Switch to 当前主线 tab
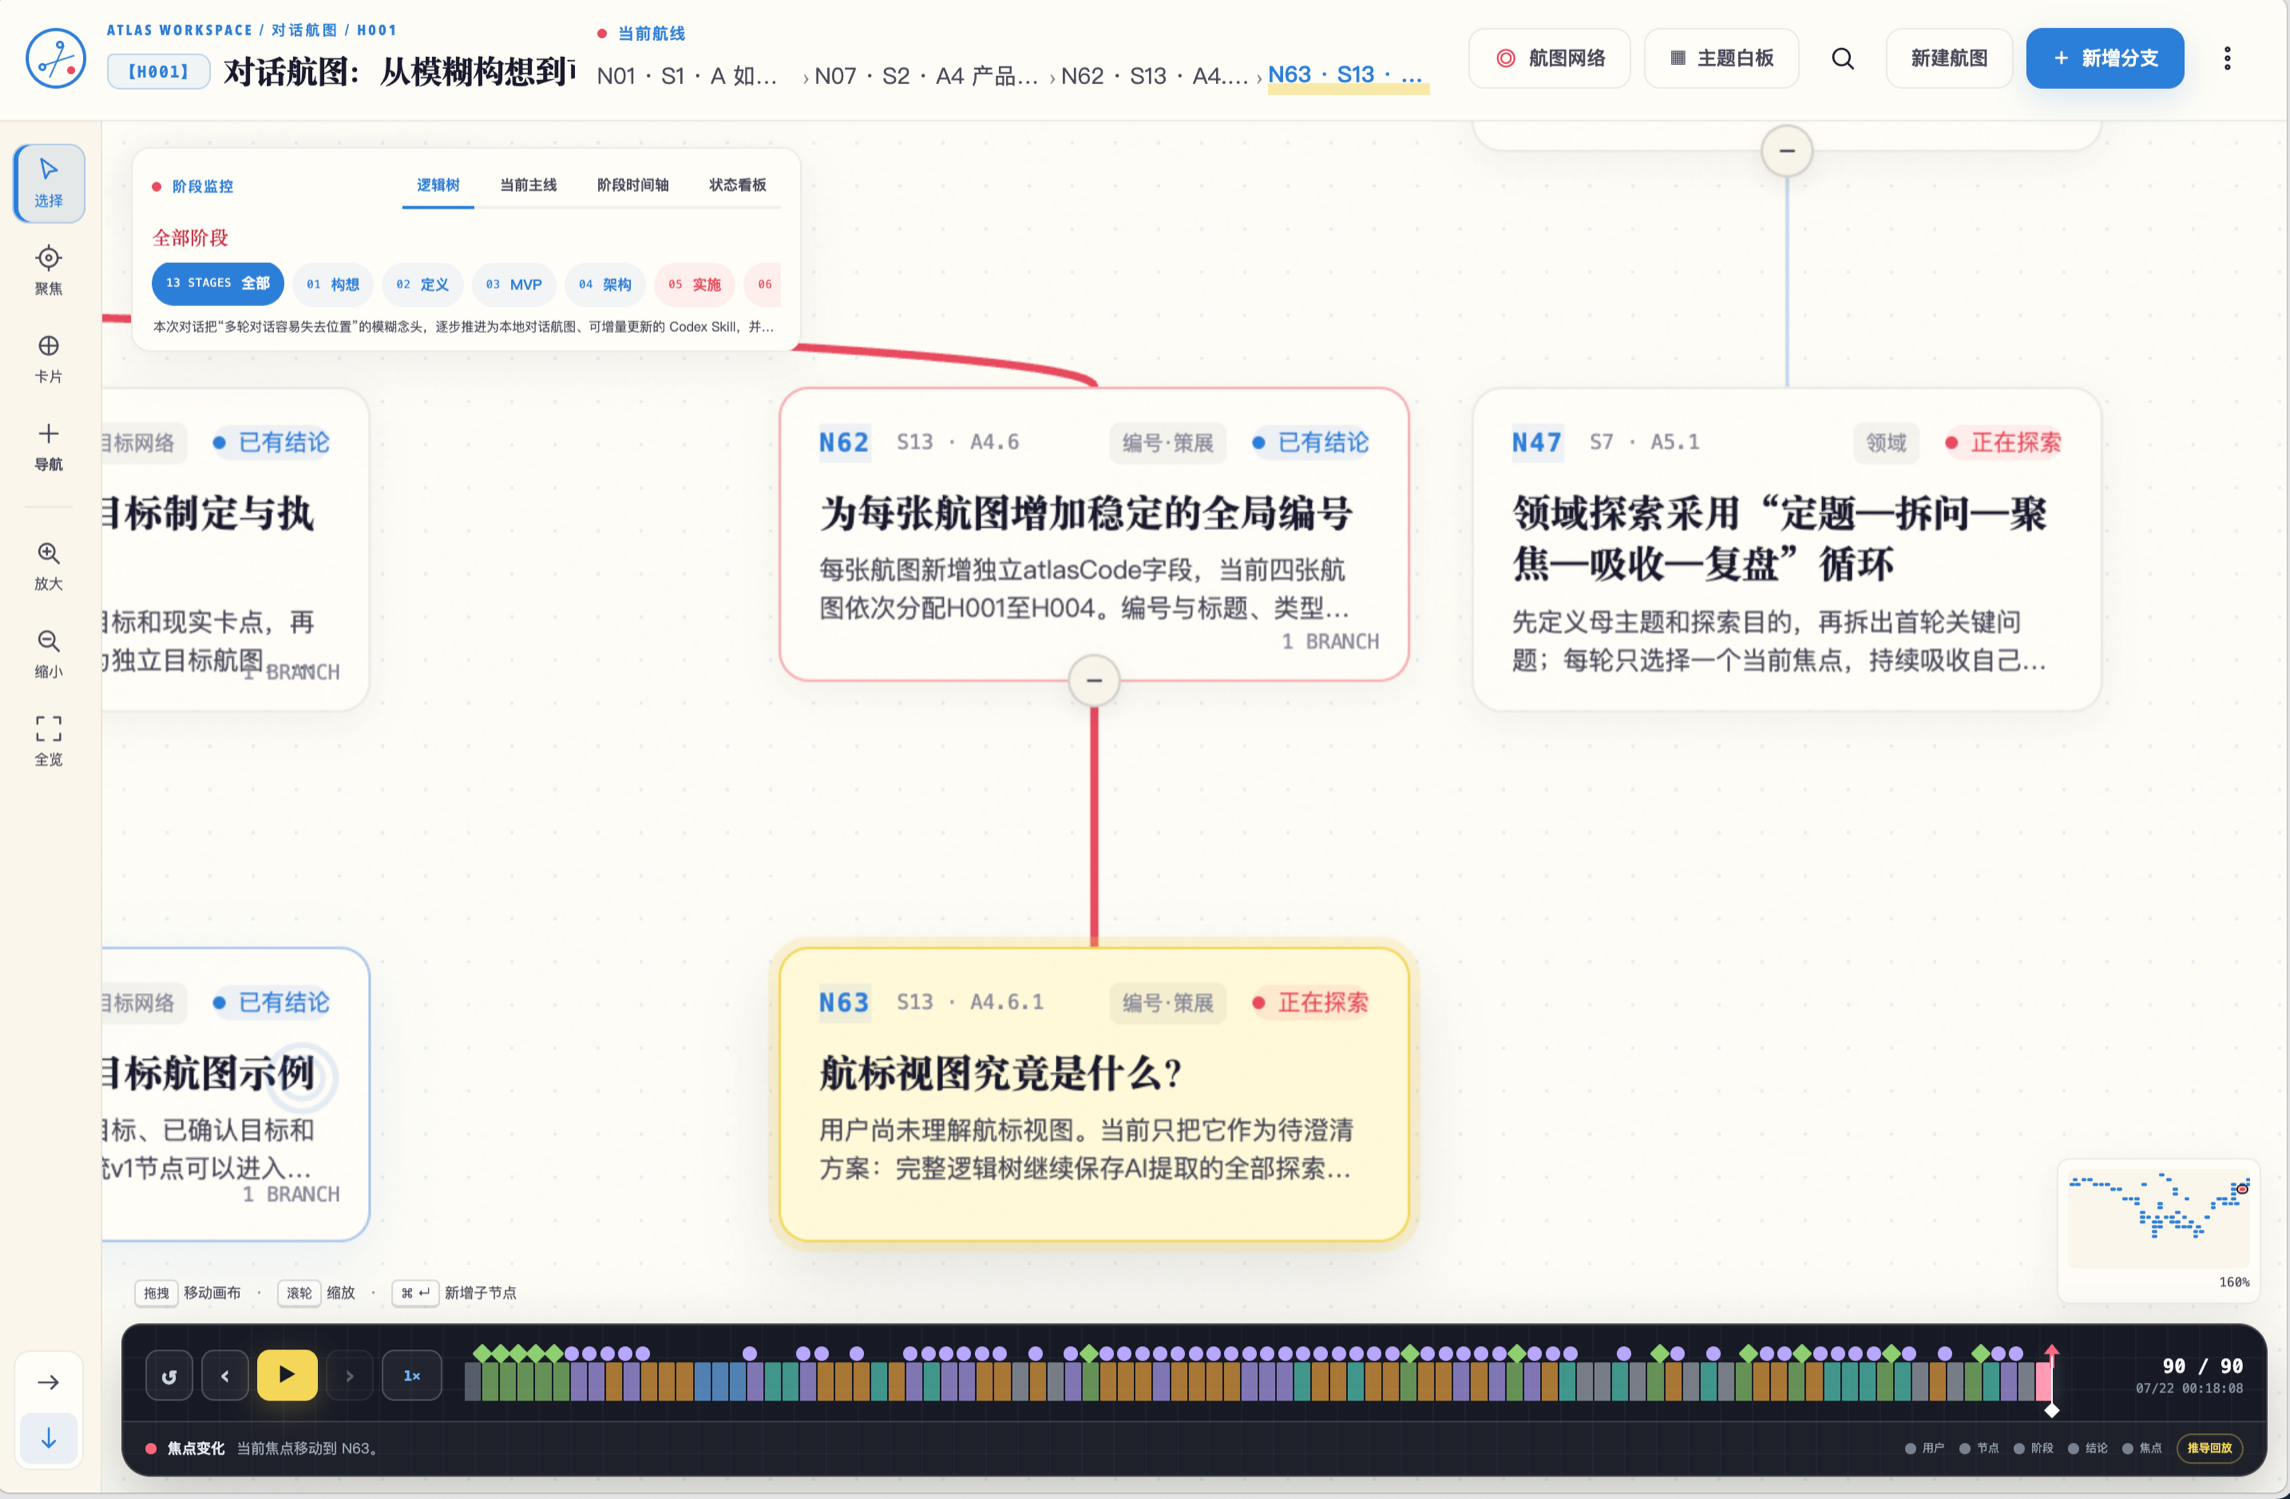Viewport: 2290px width, 1499px height. pyautogui.click(x=528, y=185)
